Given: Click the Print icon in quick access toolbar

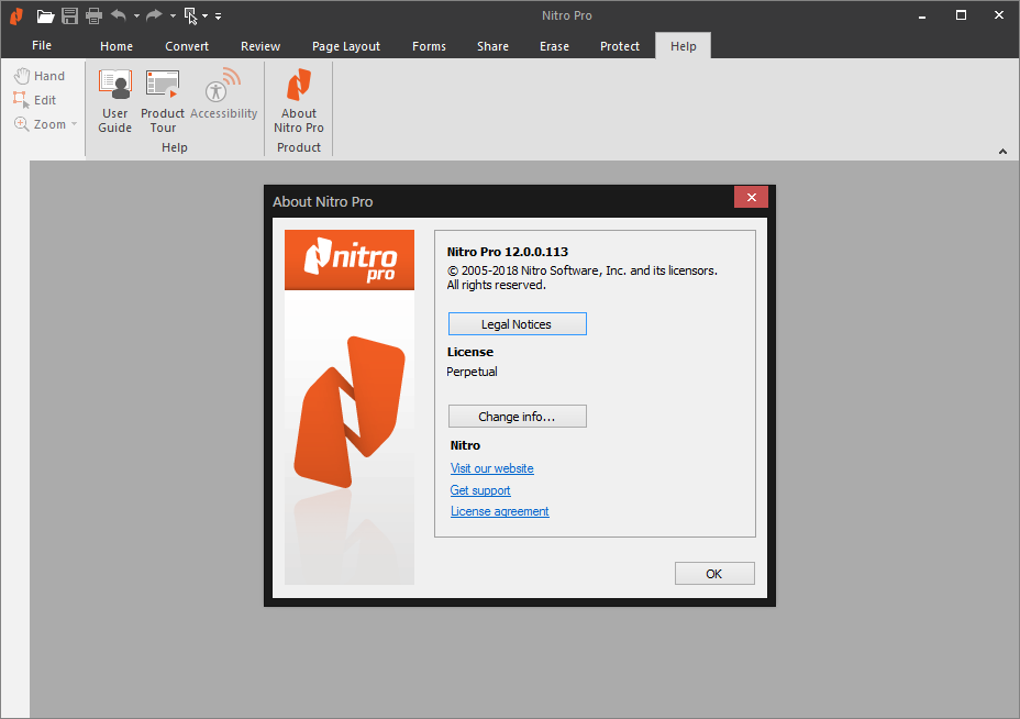Looking at the screenshot, I should [93, 16].
